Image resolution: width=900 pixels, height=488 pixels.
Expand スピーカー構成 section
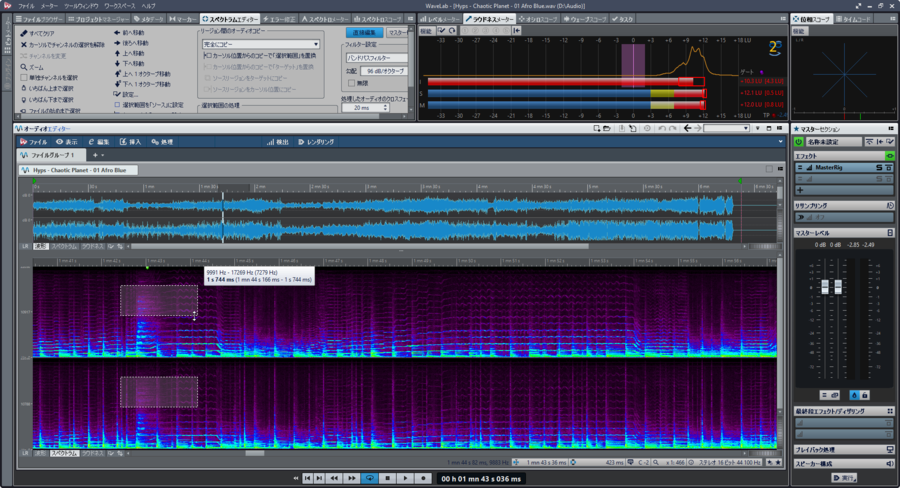[x=844, y=463]
